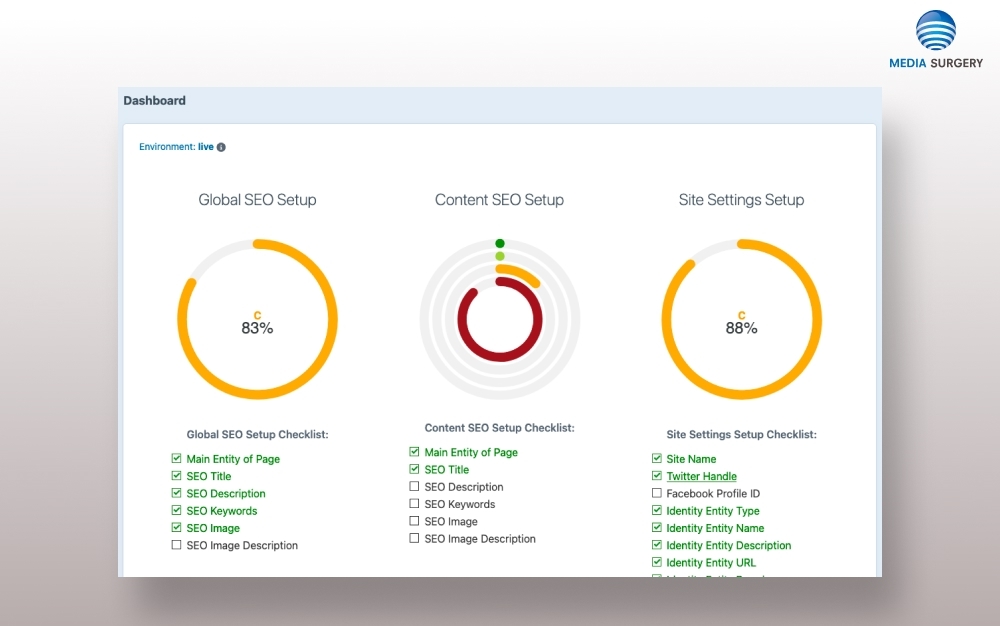Click the live environment label

coord(205,147)
